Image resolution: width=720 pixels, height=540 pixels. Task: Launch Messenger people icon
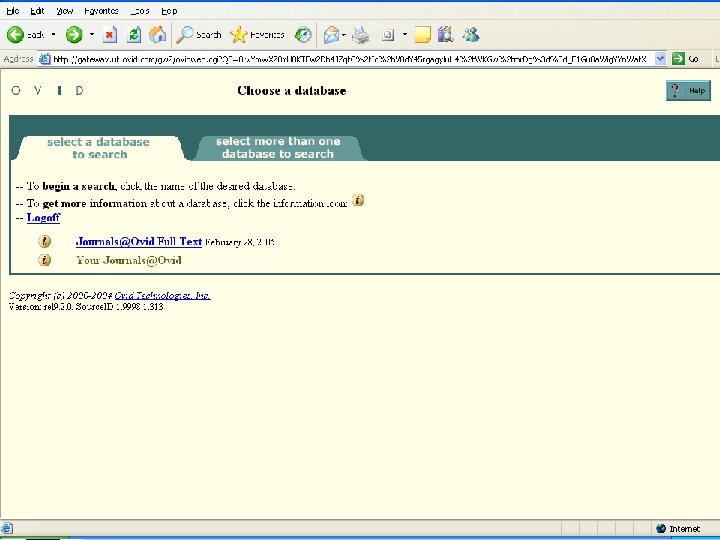point(471,34)
